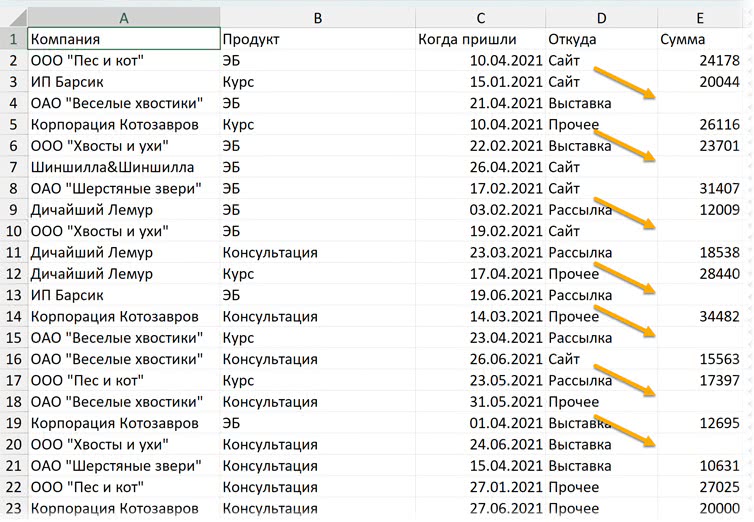This screenshot has width=754, height=522.
Task: Select column B header
Action: (x=318, y=18)
